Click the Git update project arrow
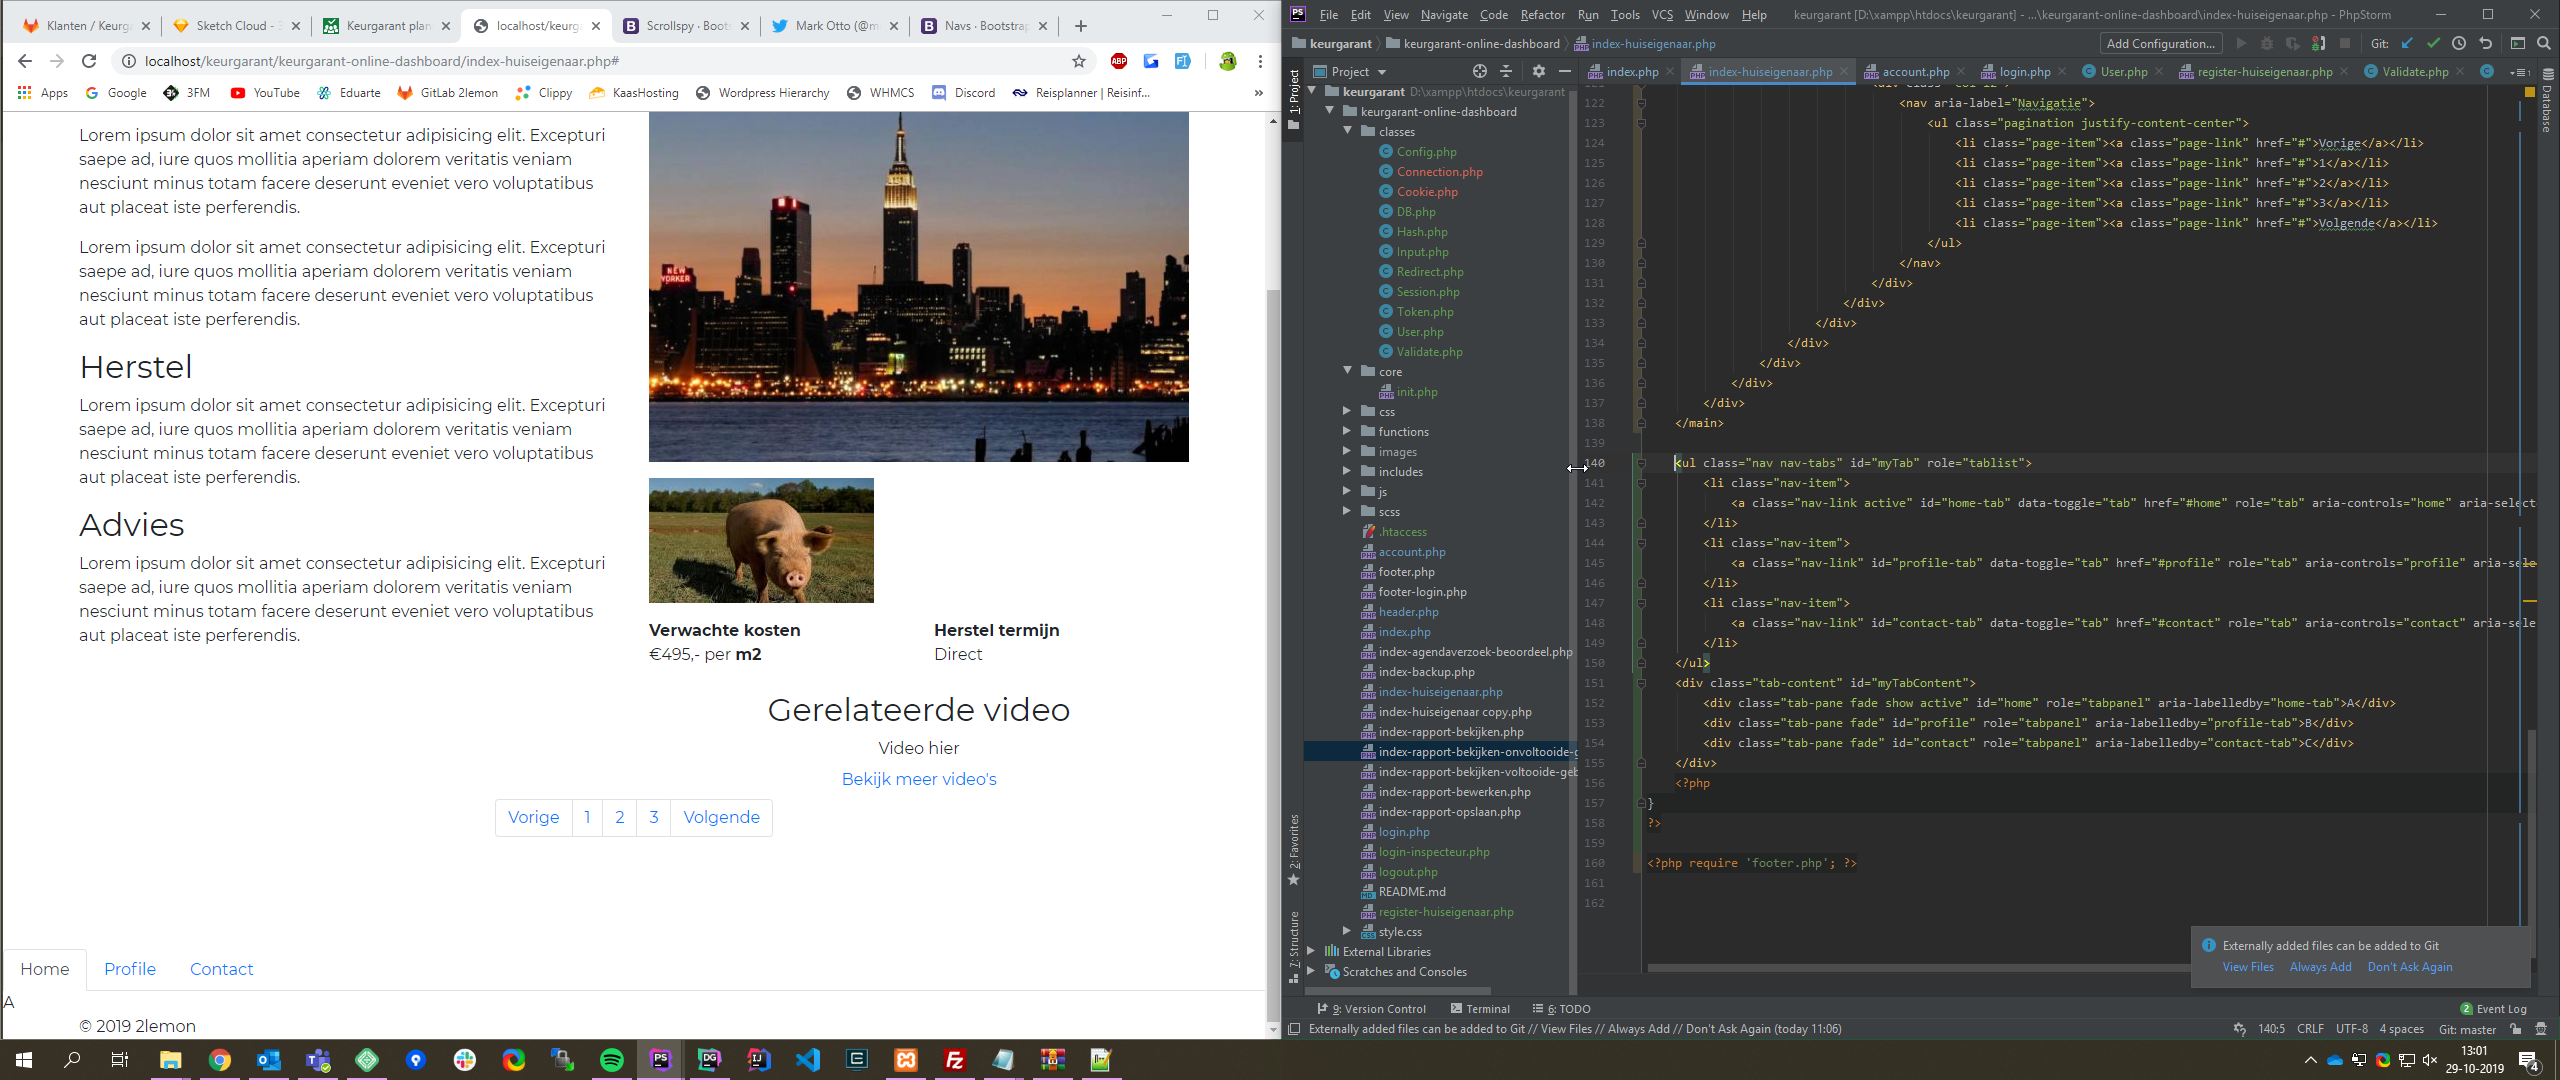The height and width of the screenshot is (1080, 2560). tap(2407, 44)
